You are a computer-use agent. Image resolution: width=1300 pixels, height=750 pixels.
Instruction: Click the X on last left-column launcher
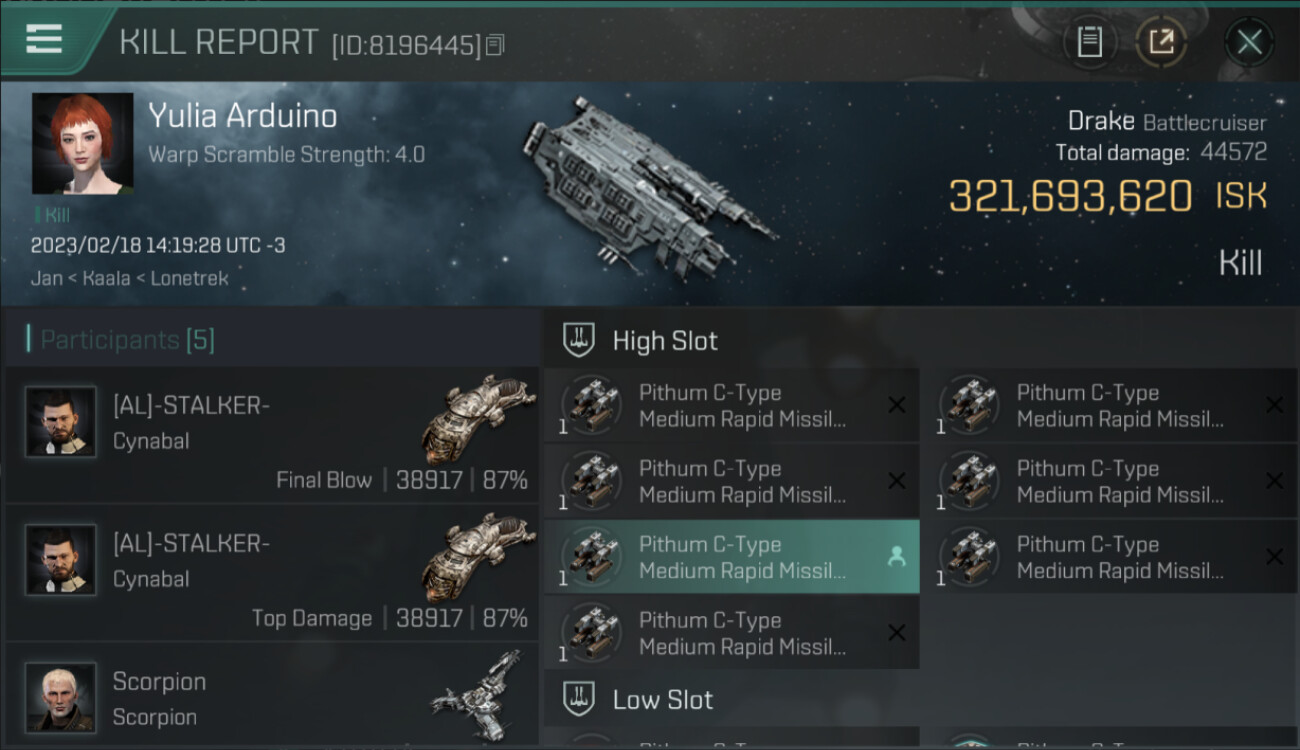click(x=897, y=632)
